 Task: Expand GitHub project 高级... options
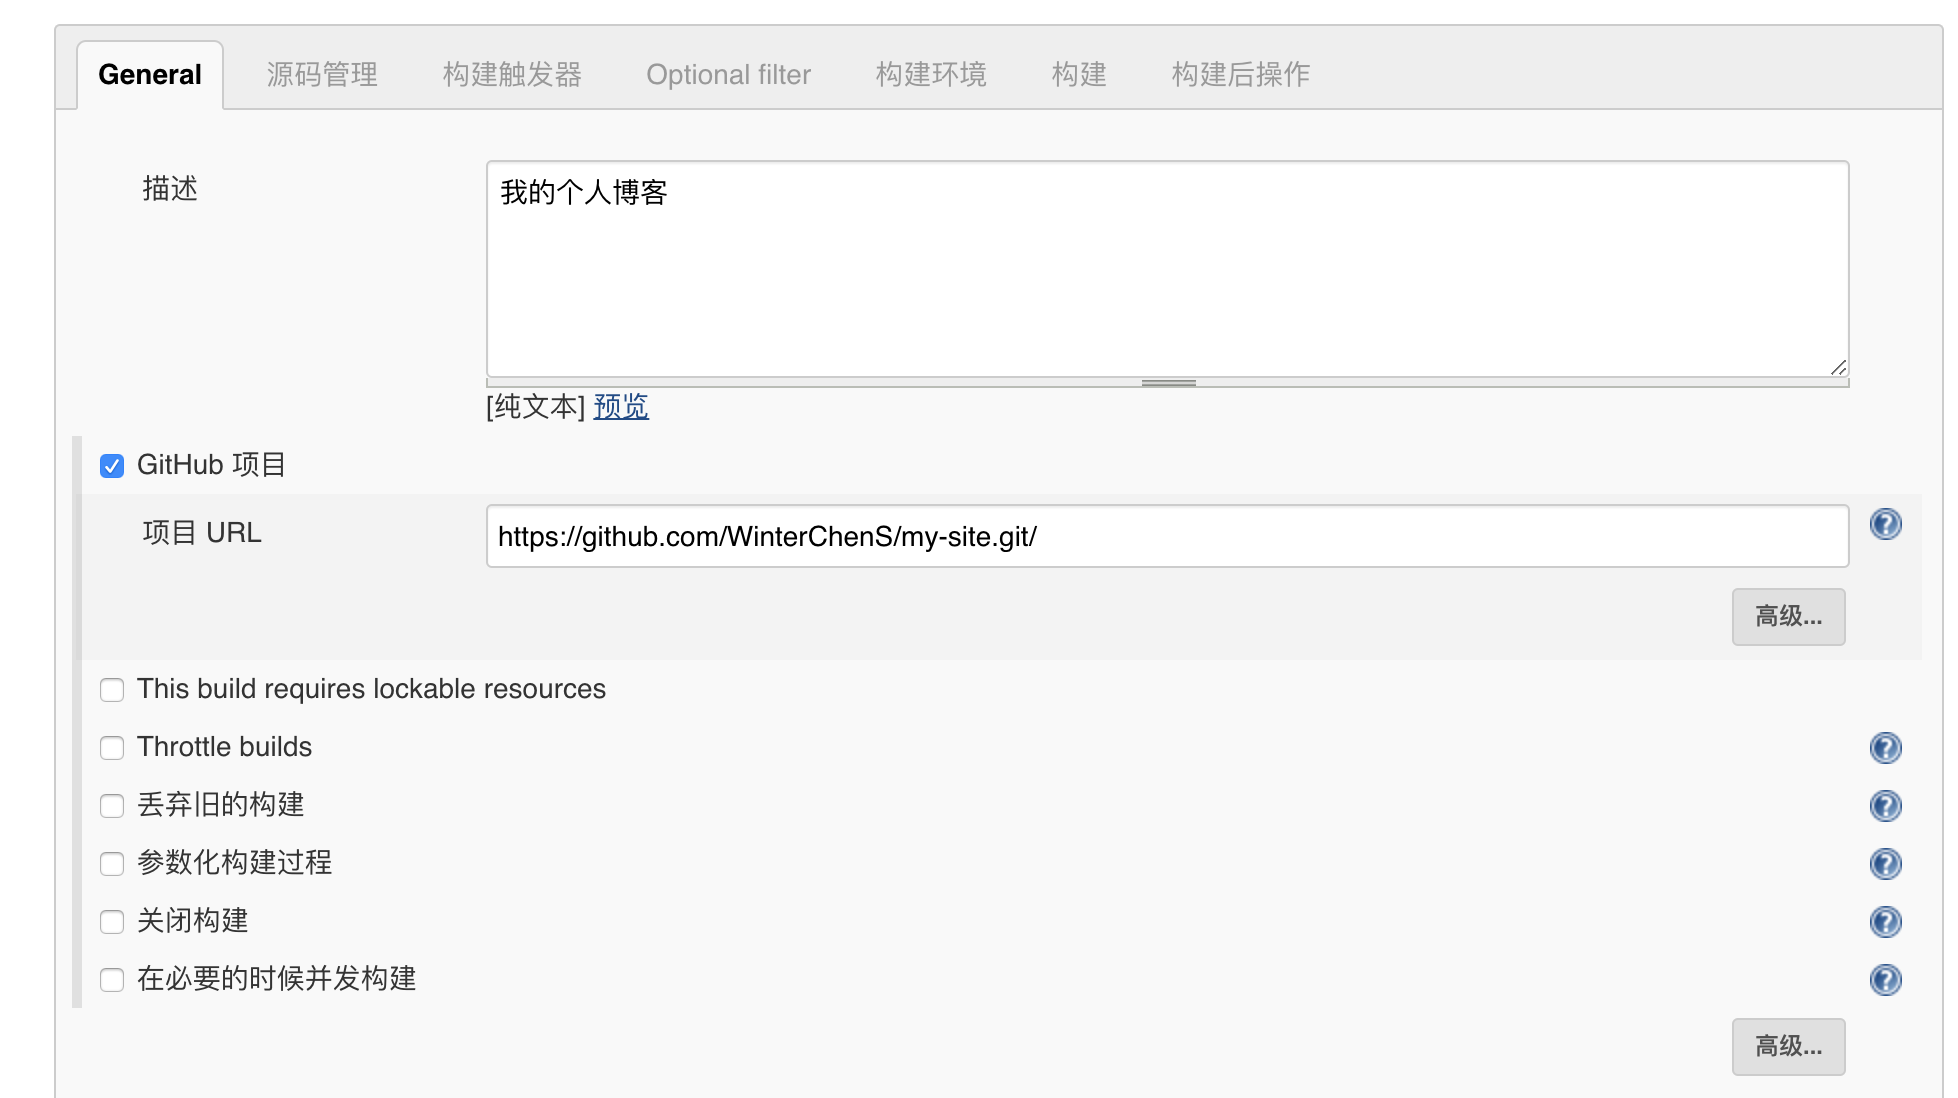pyautogui.click(x=1788, y=617)
